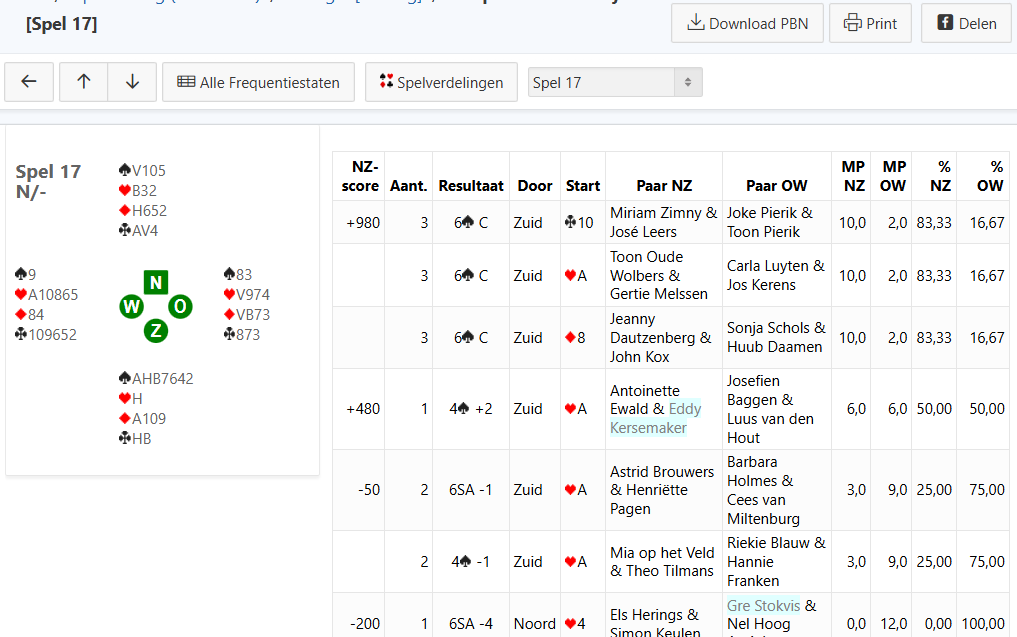
Task: Click the East (O) compass circle
Action: 180,306
